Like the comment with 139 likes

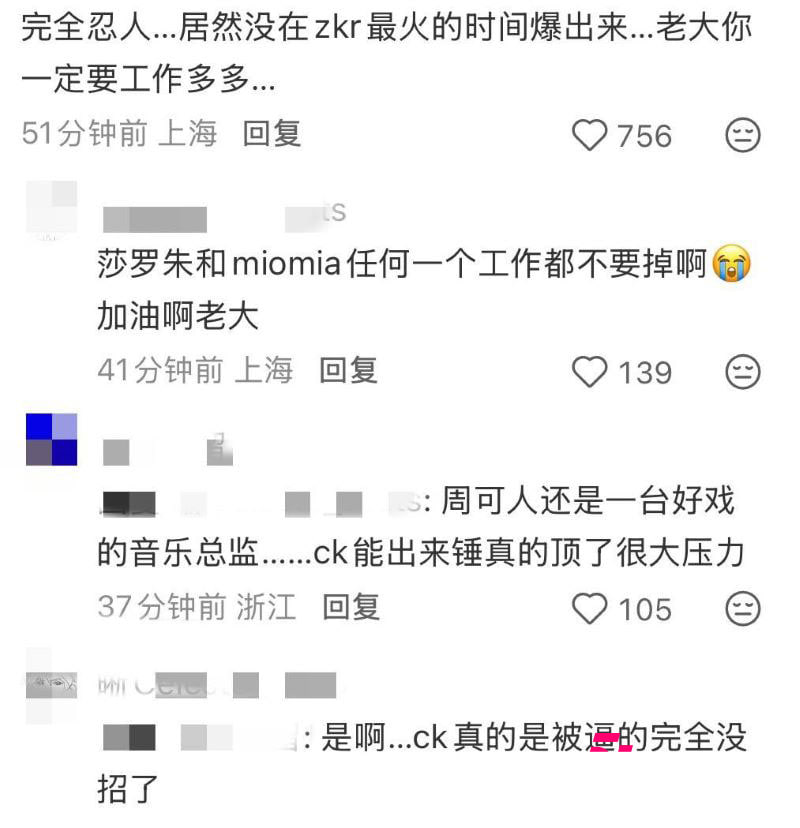pos(589,372)
